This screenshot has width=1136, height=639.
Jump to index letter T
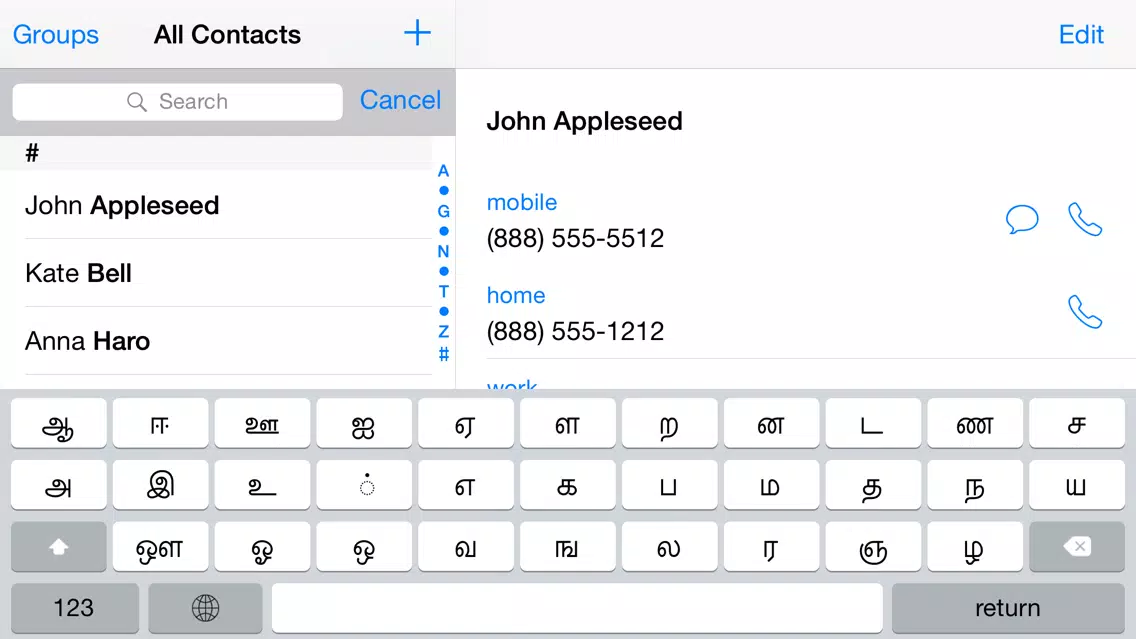pyautogui.click(x=443, y=291)
